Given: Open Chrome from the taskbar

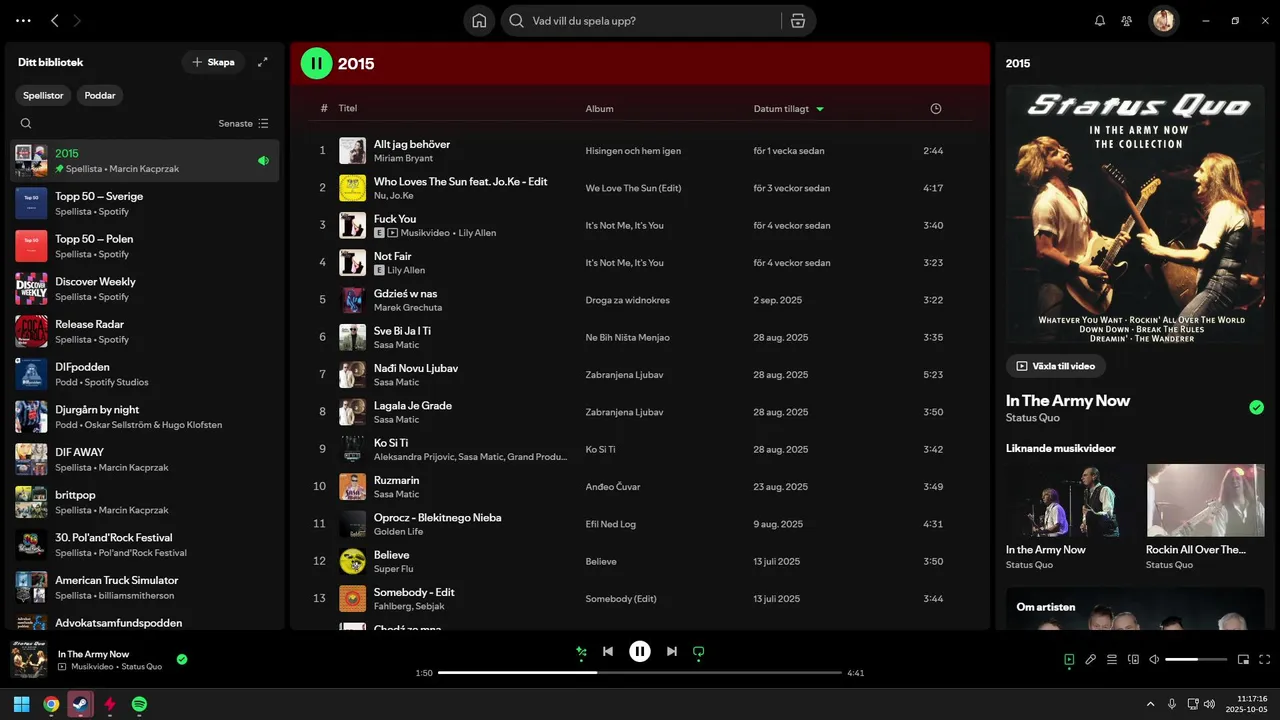Looking at the screenshot, I should coord(51,704).
